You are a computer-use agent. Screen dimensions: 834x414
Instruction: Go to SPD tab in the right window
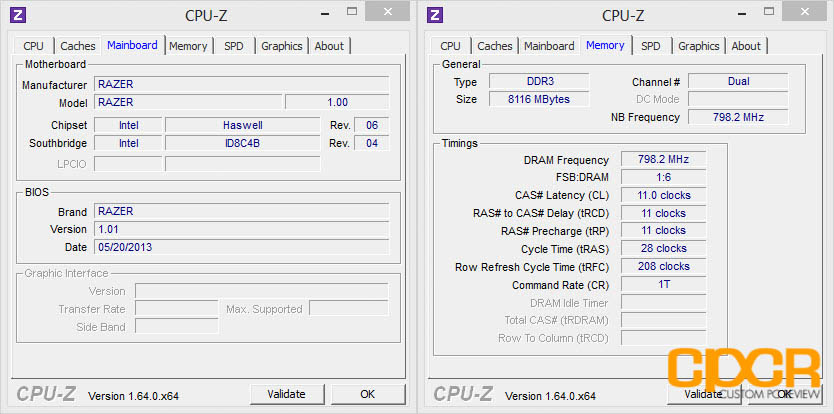650,46
